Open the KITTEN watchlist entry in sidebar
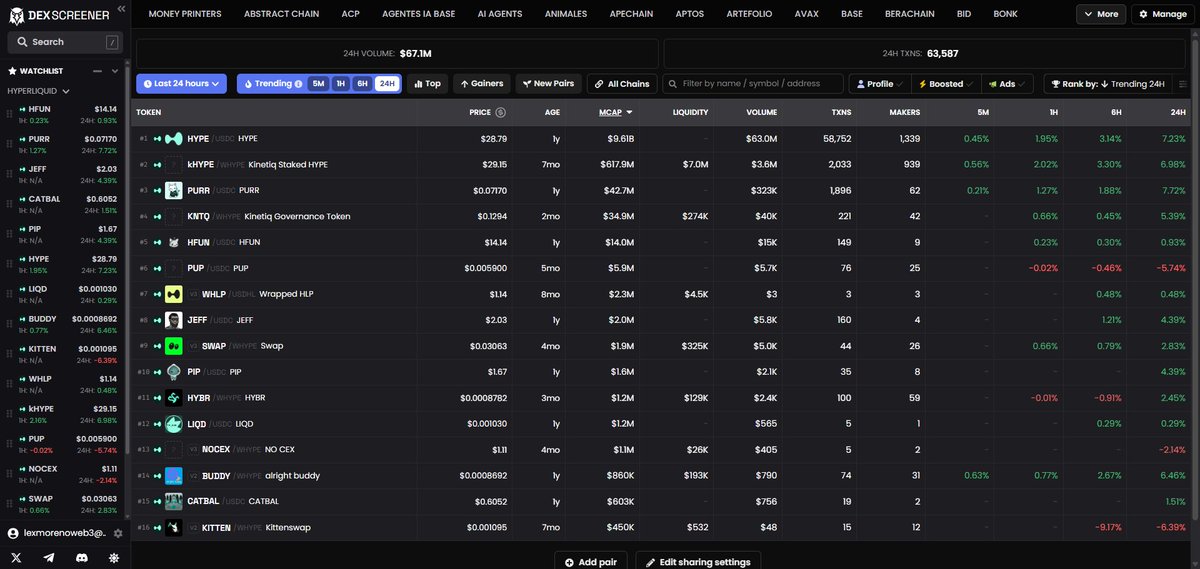Image resolution: width=1200 pixels, height=569 pixels. tap(64, 354)
